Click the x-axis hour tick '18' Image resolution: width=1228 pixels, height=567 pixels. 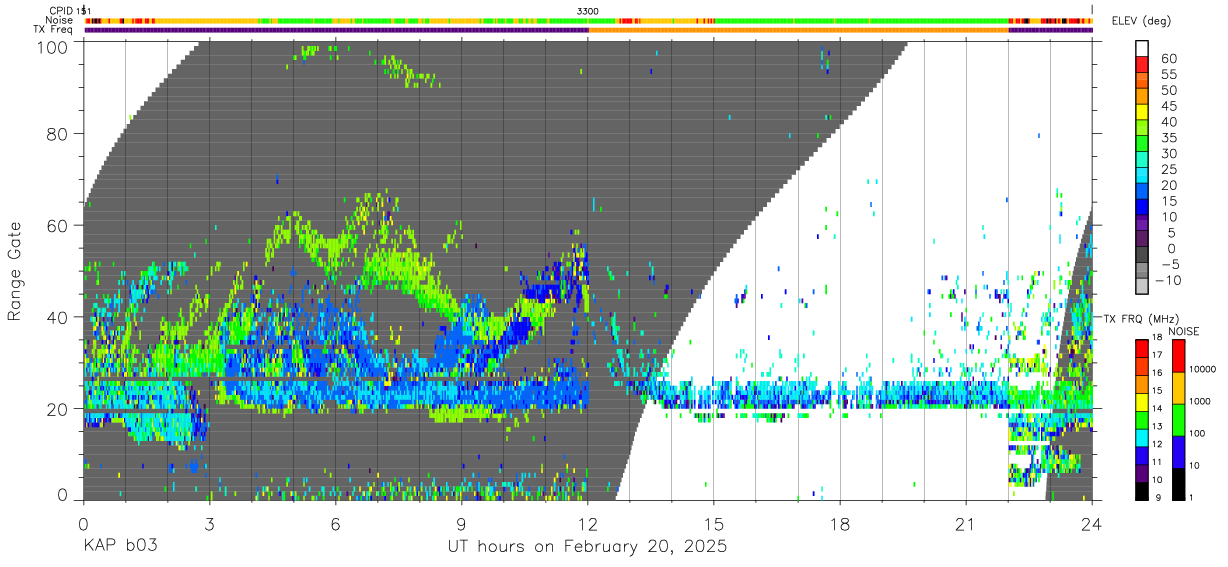pyautogui.click(x=840, y=523)
